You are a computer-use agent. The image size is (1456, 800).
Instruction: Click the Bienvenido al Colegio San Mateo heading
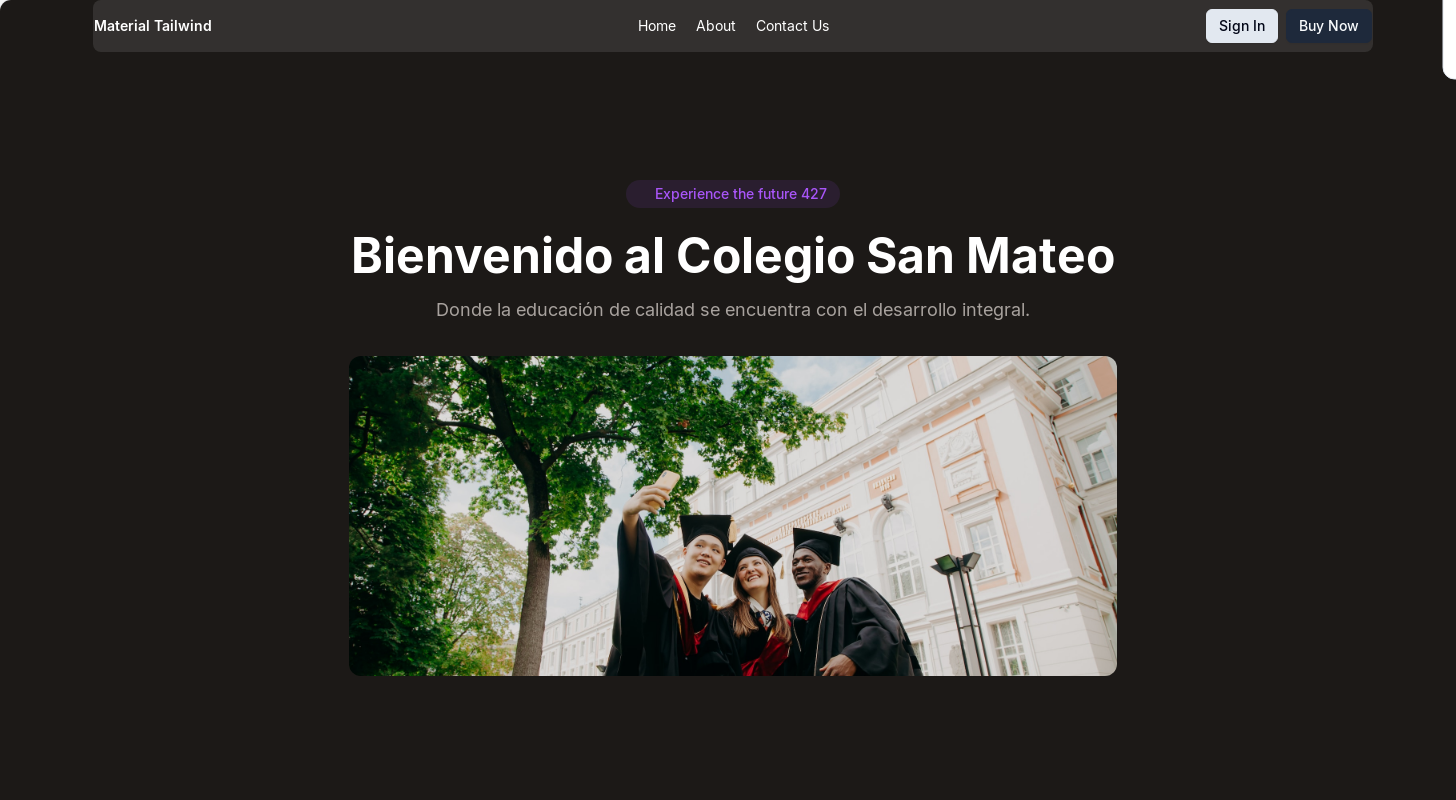(733, 255)
